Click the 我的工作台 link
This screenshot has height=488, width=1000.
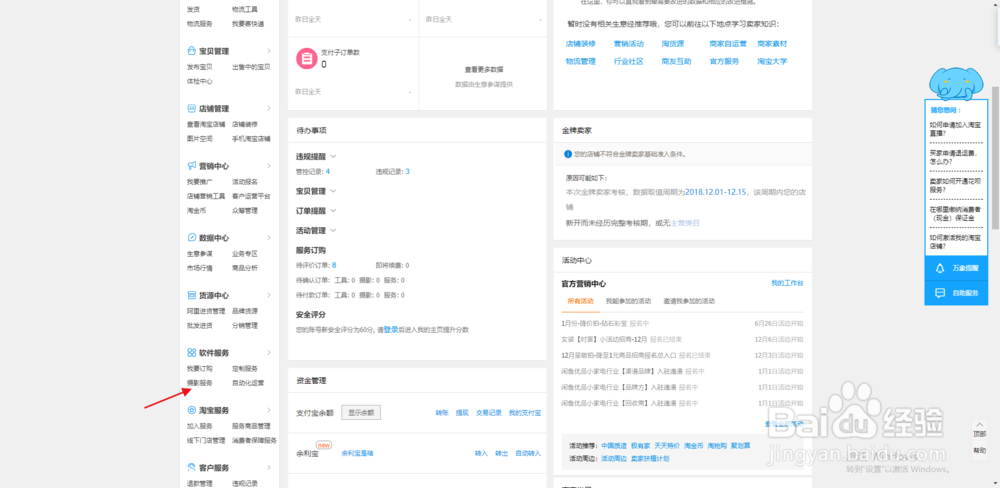[787, 283]
